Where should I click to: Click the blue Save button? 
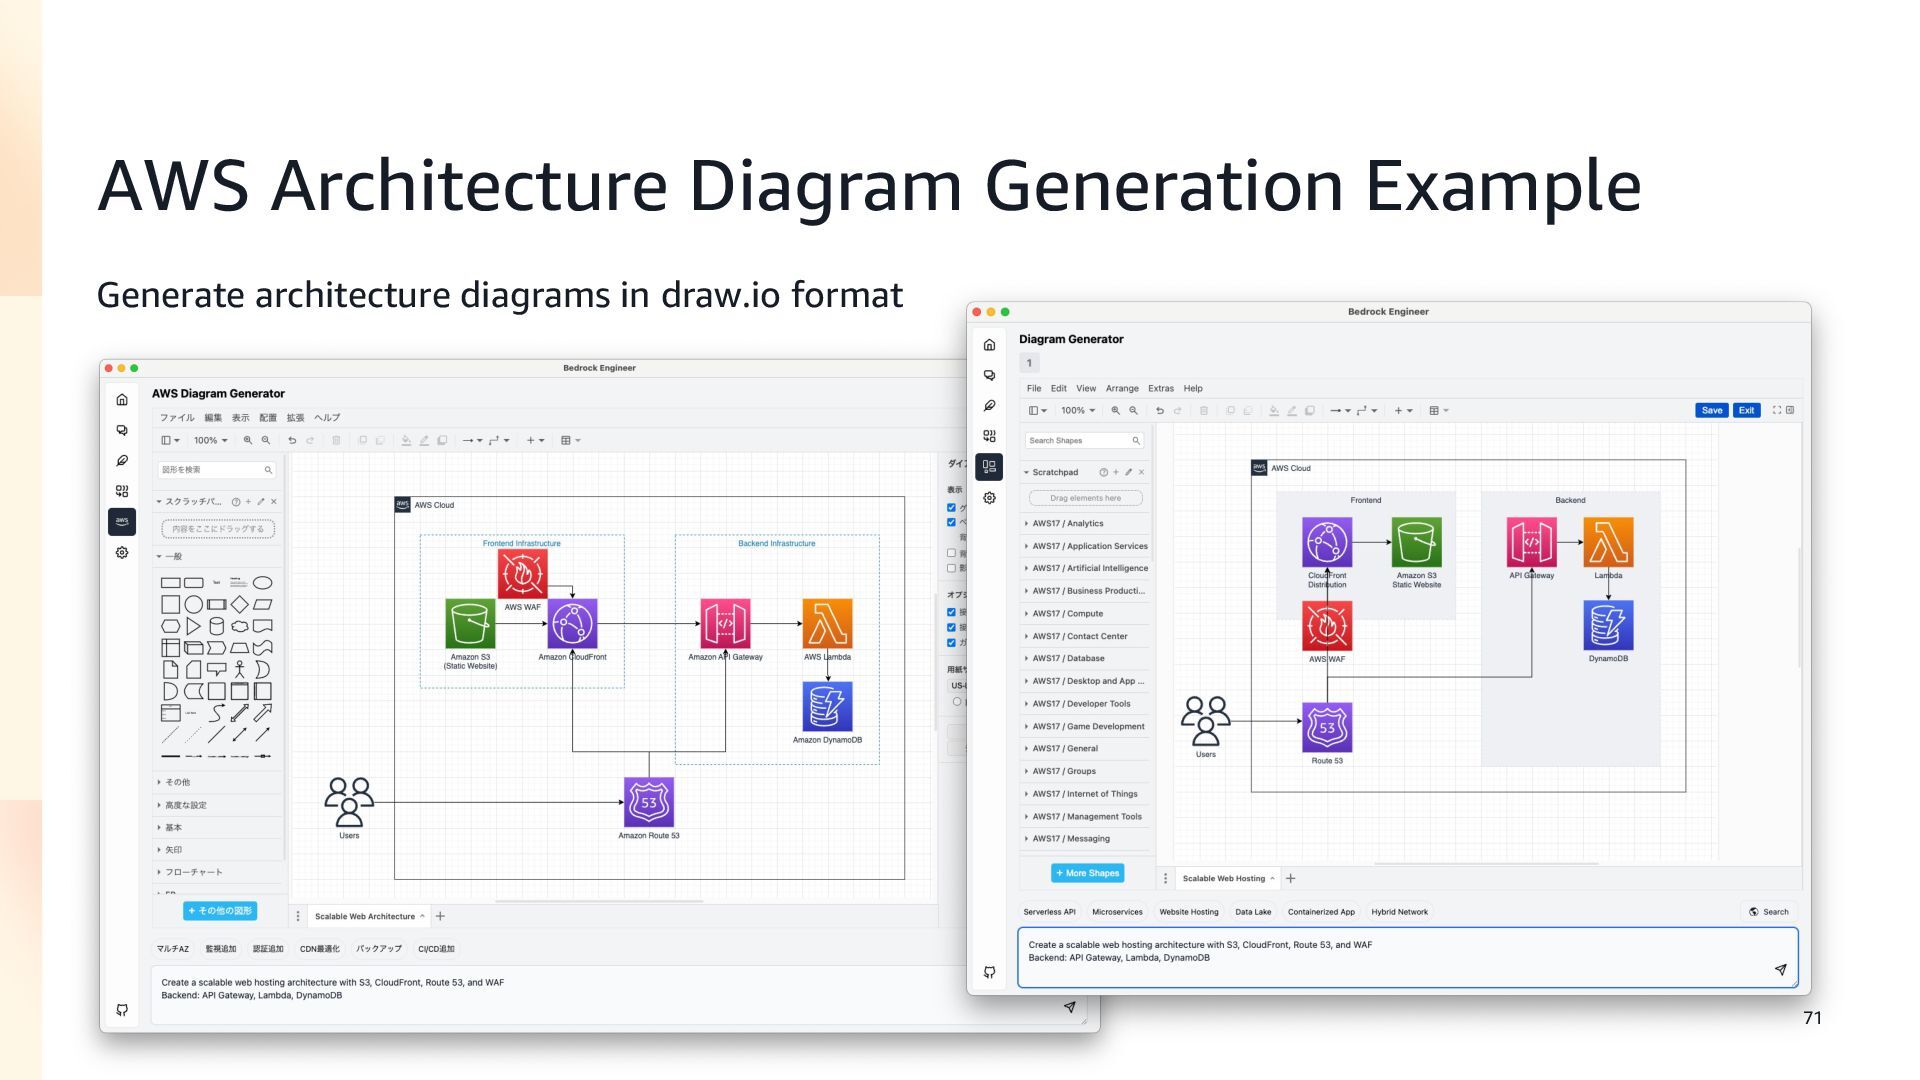[x=1712, y=411]
